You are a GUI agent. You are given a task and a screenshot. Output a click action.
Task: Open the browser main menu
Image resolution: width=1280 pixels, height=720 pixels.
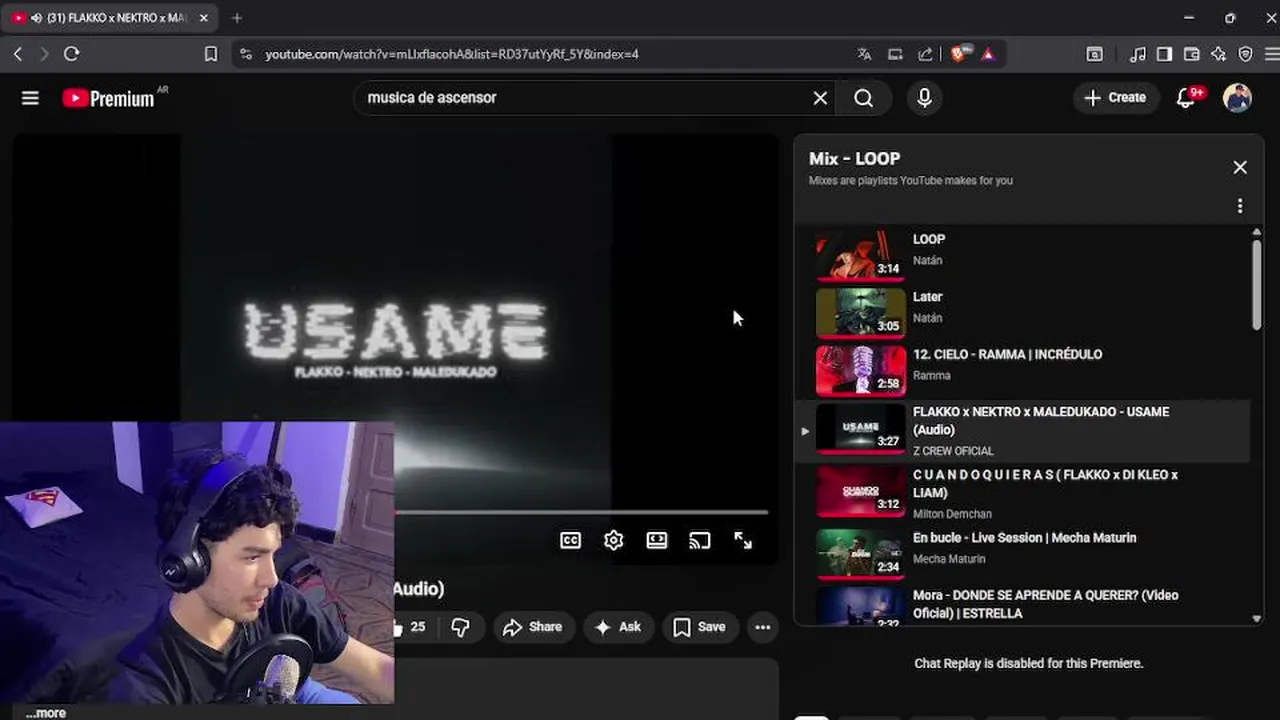click(1271, 54)
